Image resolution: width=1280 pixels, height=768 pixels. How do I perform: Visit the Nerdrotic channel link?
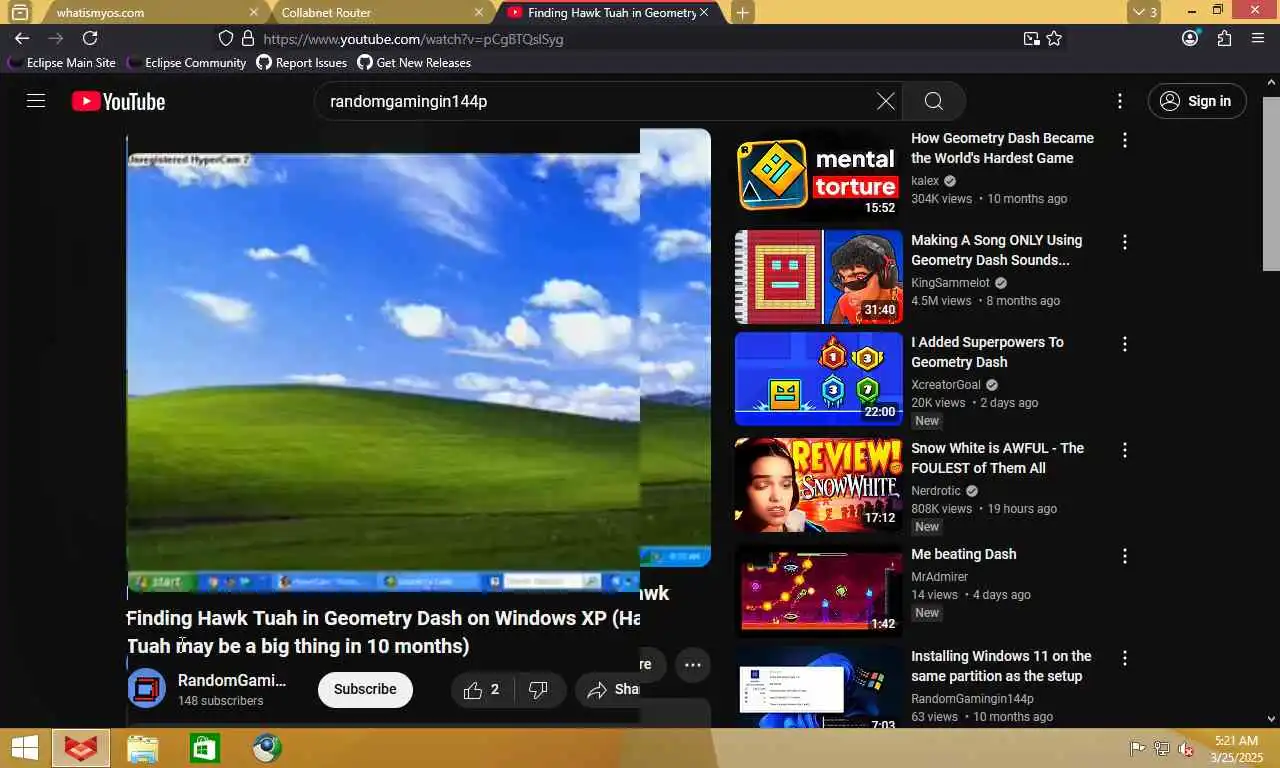pos(936,491)
